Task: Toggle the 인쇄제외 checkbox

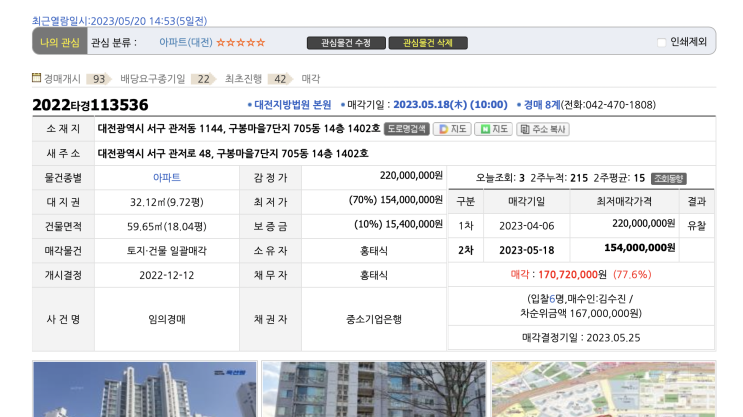Action: tap(661, 42)
